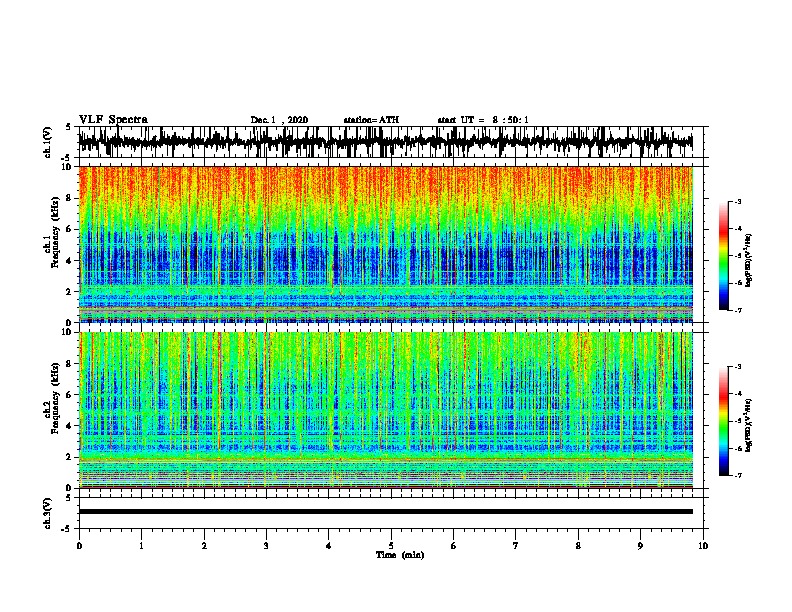Click the 'Time (min)' axis label
792x612 pixels.
[400, 555]
